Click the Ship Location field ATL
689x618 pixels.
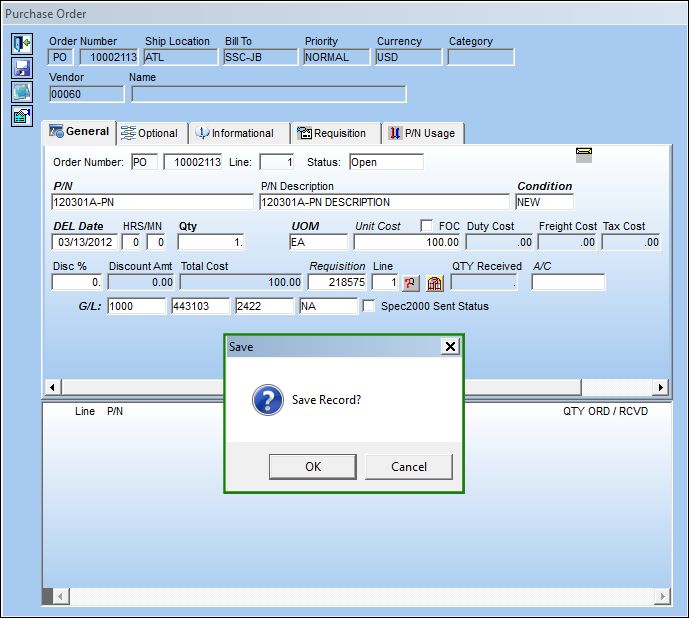pos(181,57)
